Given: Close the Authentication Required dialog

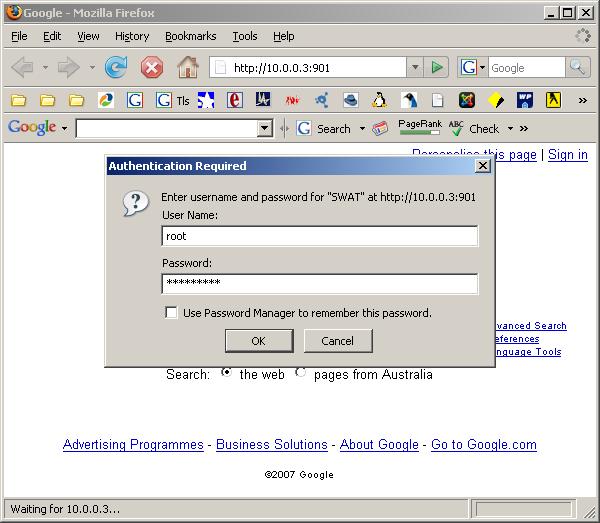Looking at the screenshot, I should [483, 166].
